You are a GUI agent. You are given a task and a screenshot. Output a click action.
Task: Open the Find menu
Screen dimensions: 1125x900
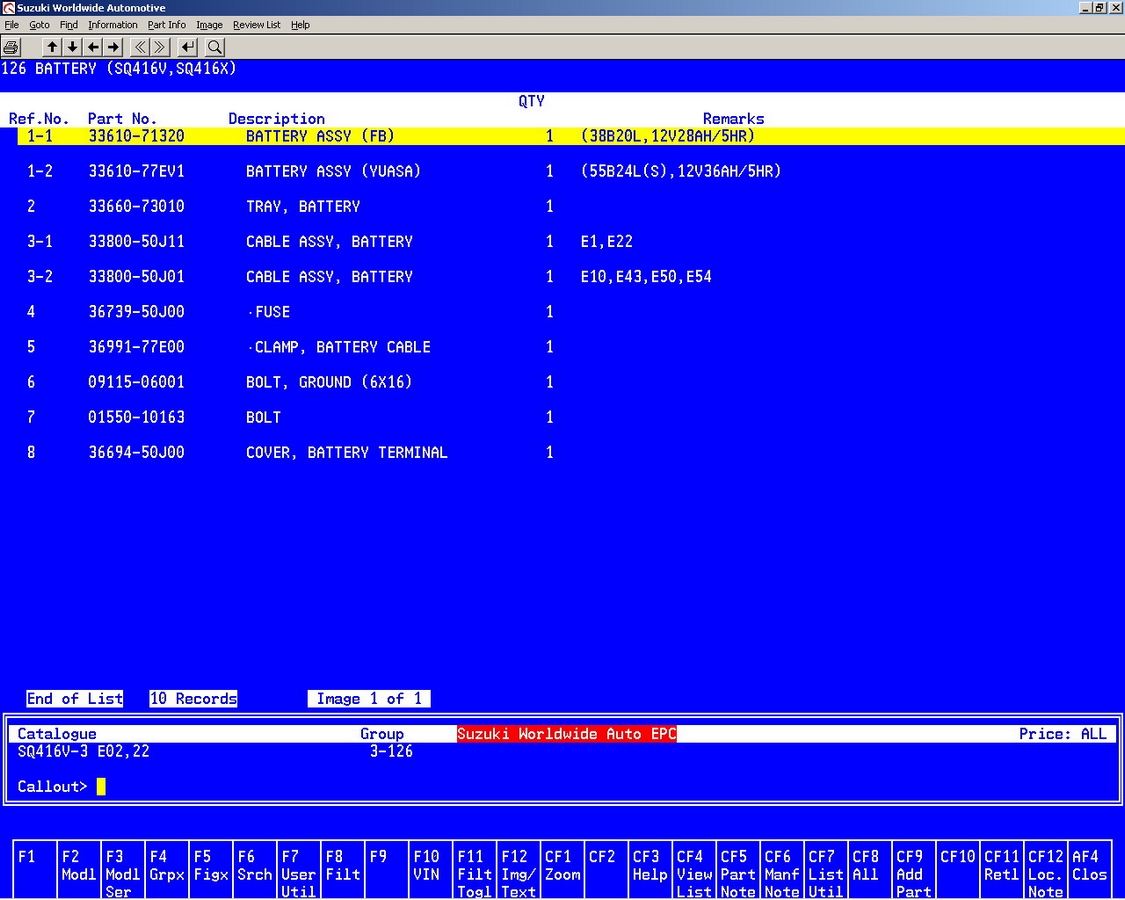(x=69, y=24)
